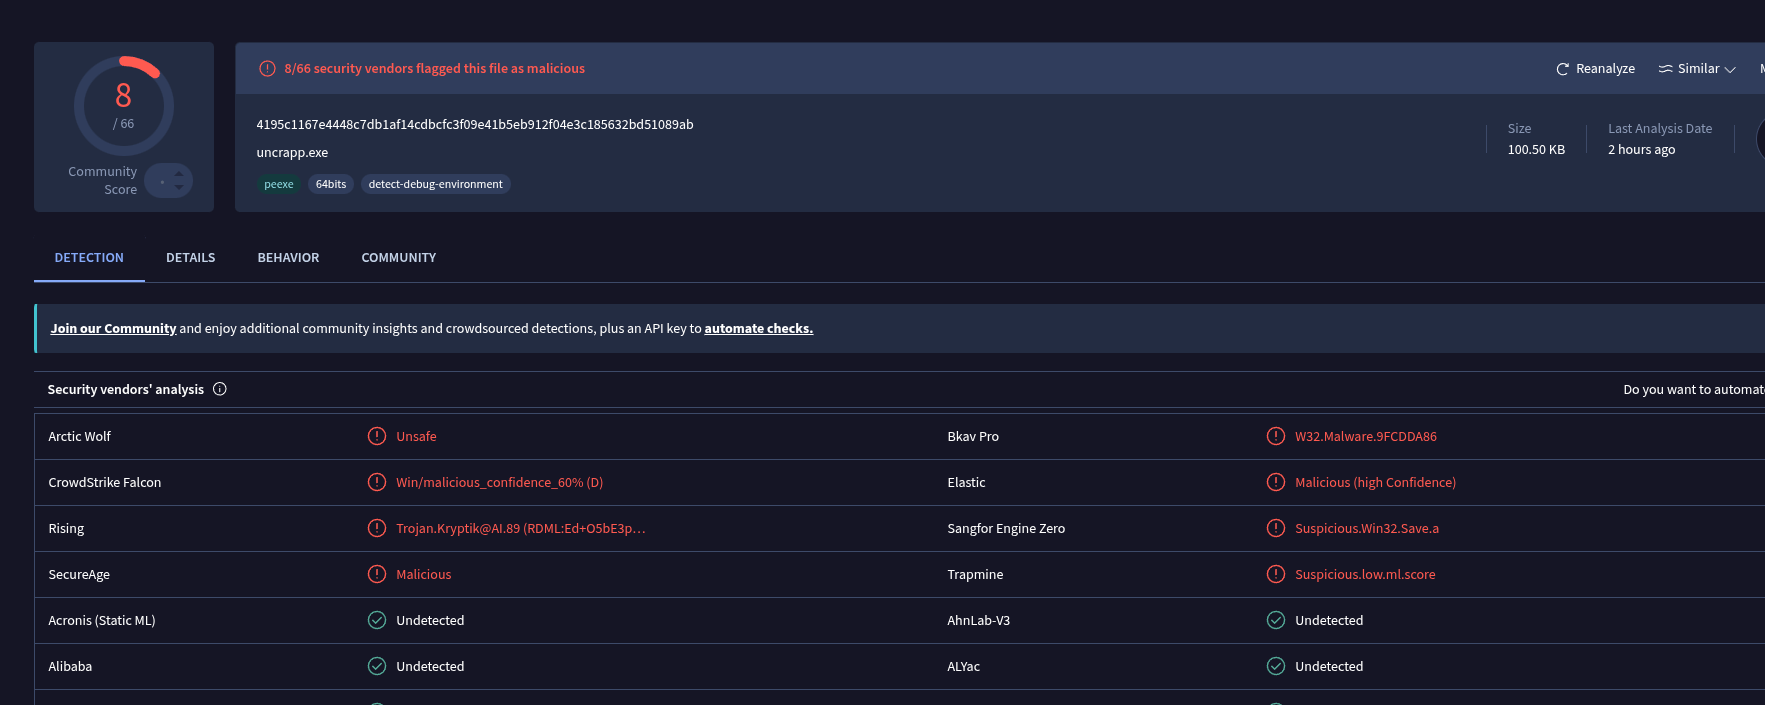Open the BEHAVIOR tab

coord(289,258)
